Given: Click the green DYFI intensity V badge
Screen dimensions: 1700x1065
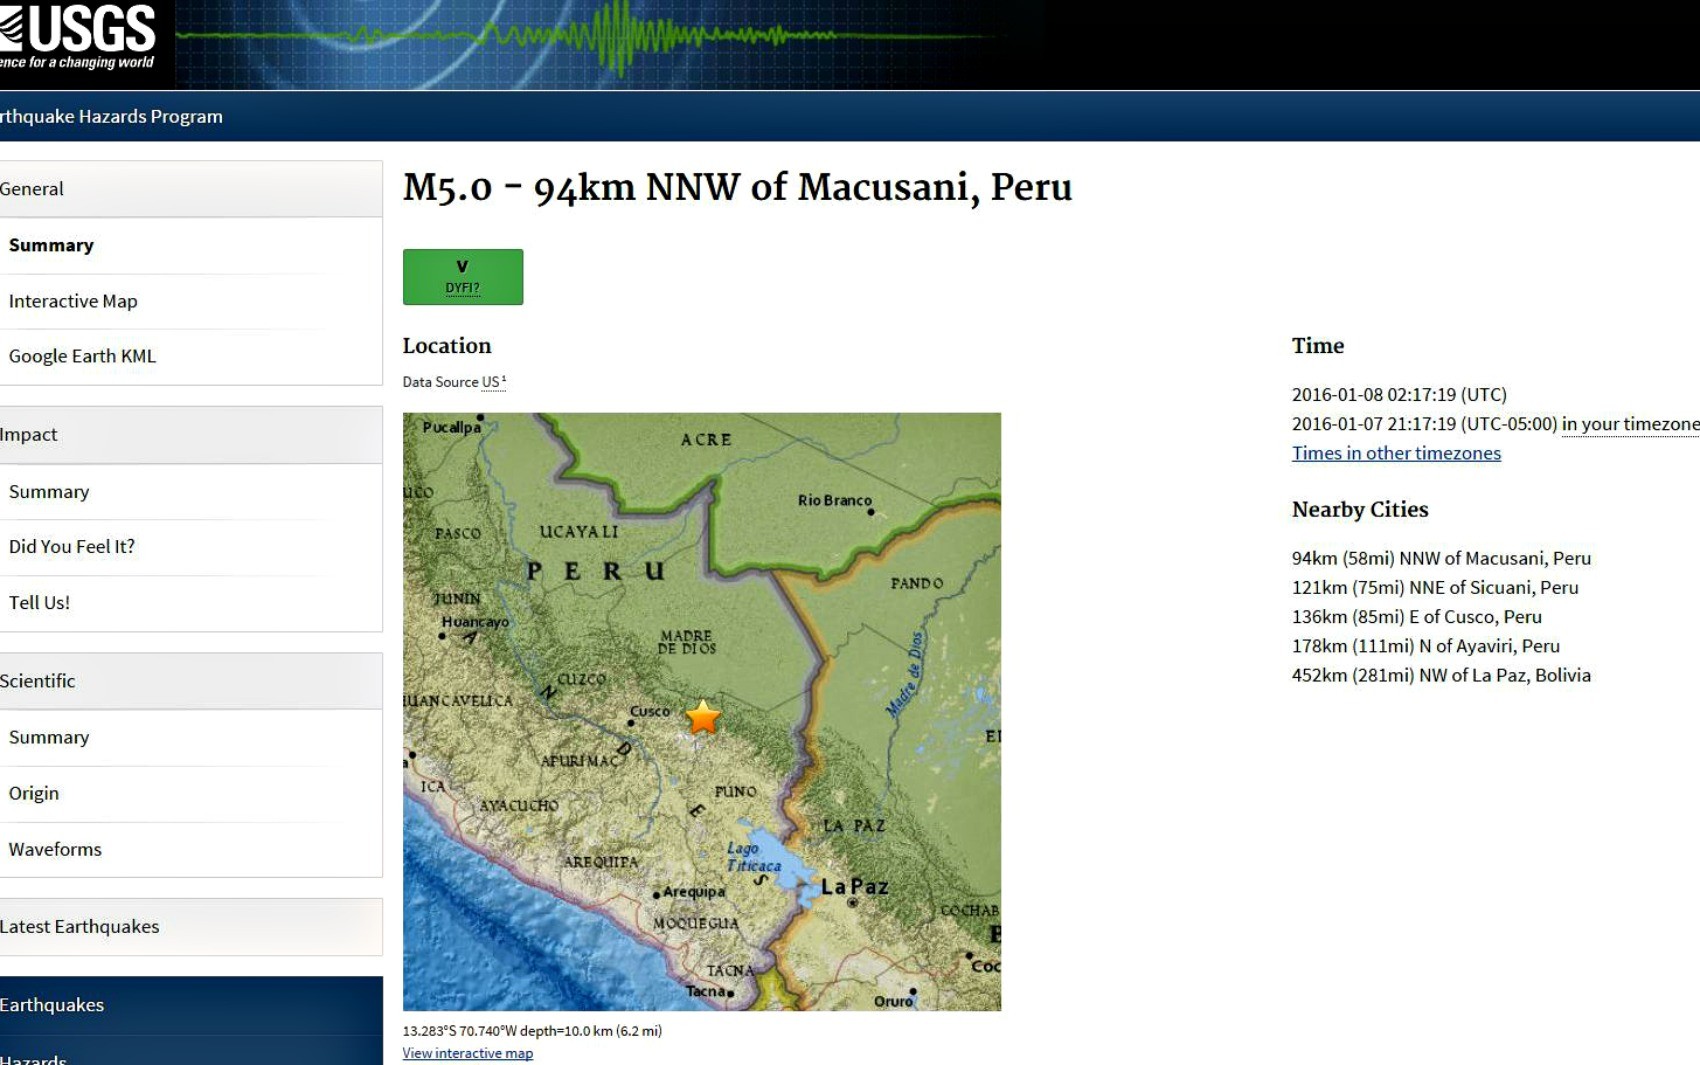Looking at the screenshot, I should pyautogui.click(x=462, y=277).
